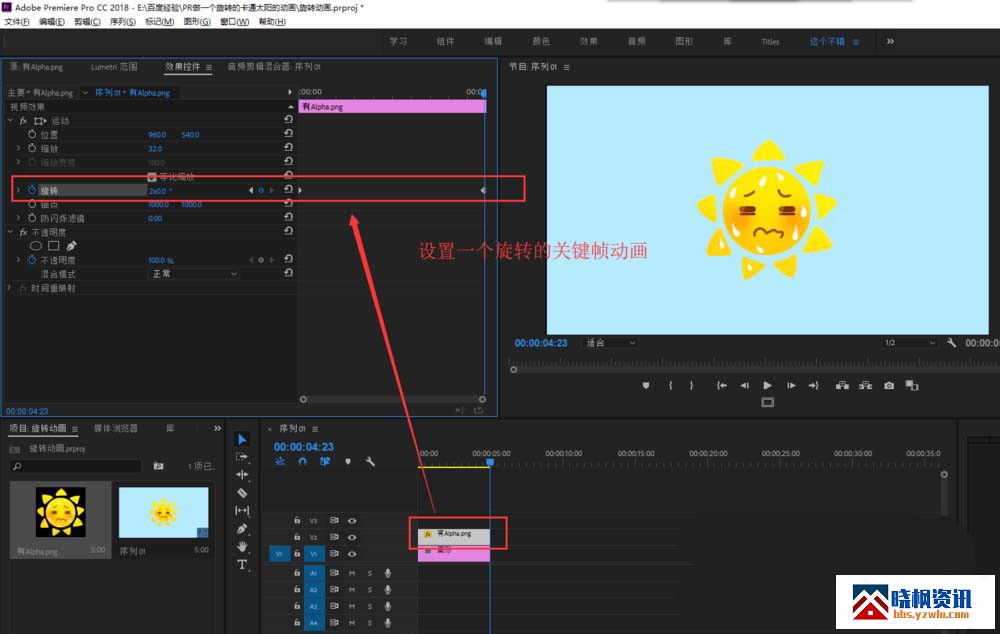Switch to the Lumetri 范围 tab
1000x634 pixels.
point(114,66)
